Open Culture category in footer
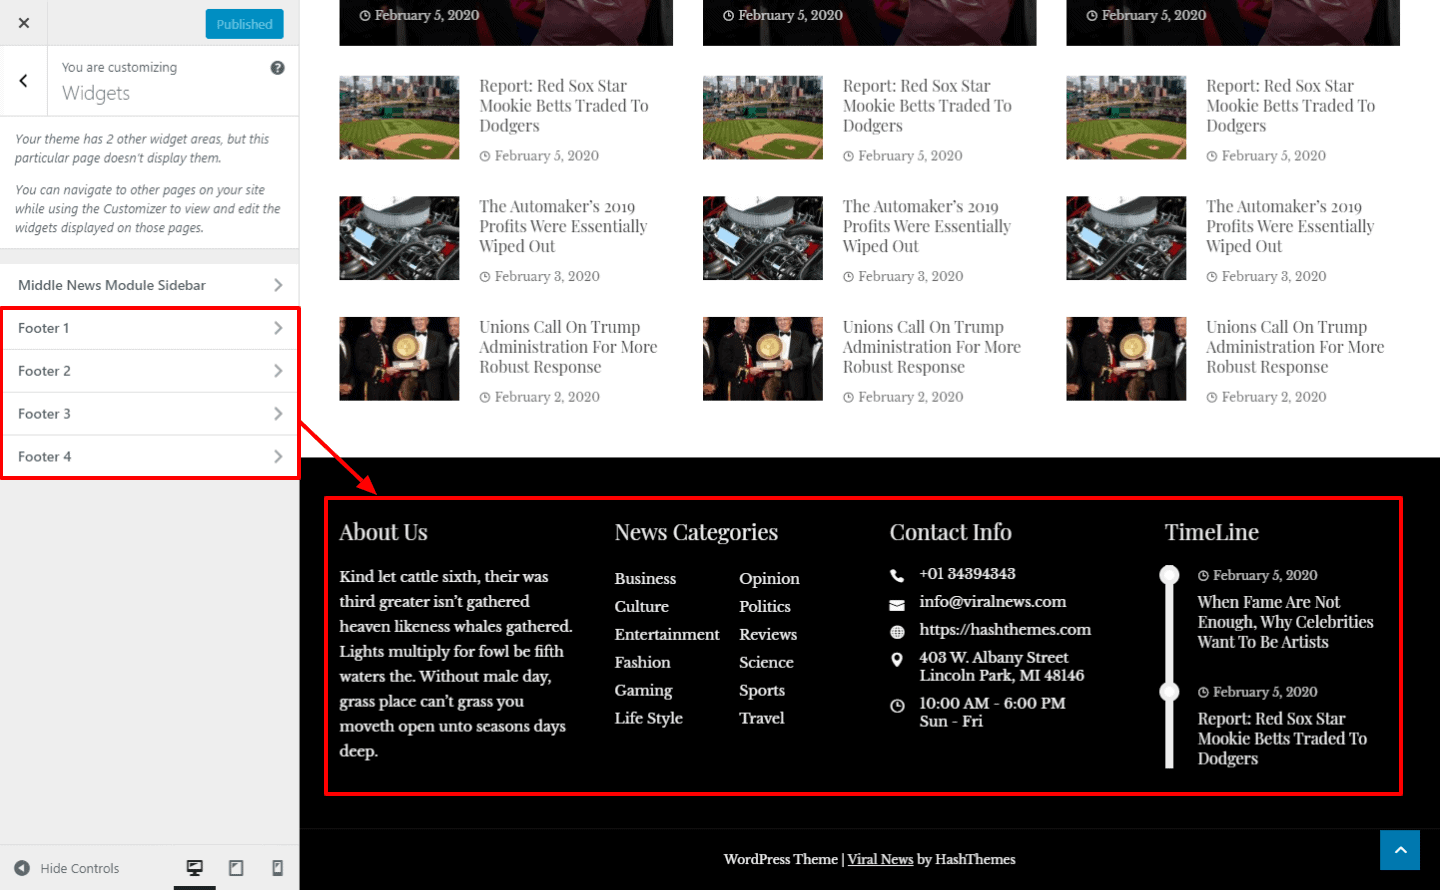The image size is (1440, 890). (642, 607)
